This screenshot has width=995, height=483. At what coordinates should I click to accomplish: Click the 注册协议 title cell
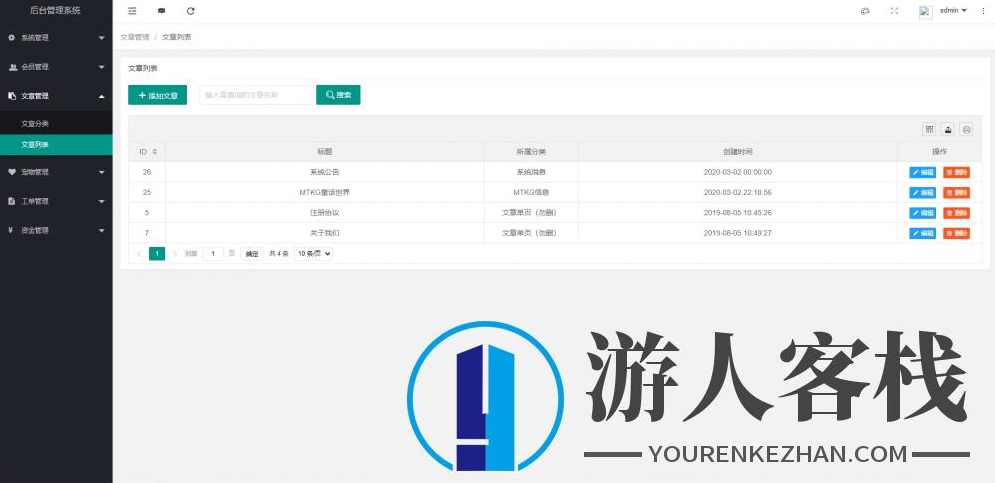tap(324, 213)
